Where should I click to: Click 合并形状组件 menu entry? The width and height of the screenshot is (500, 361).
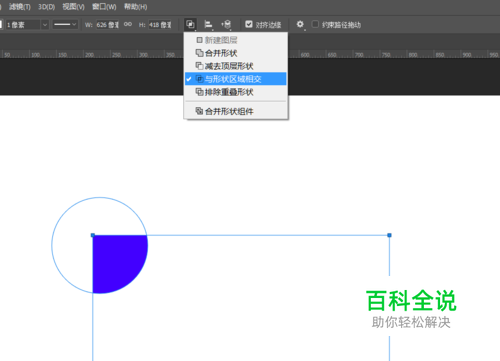click(x=236, y=111)
